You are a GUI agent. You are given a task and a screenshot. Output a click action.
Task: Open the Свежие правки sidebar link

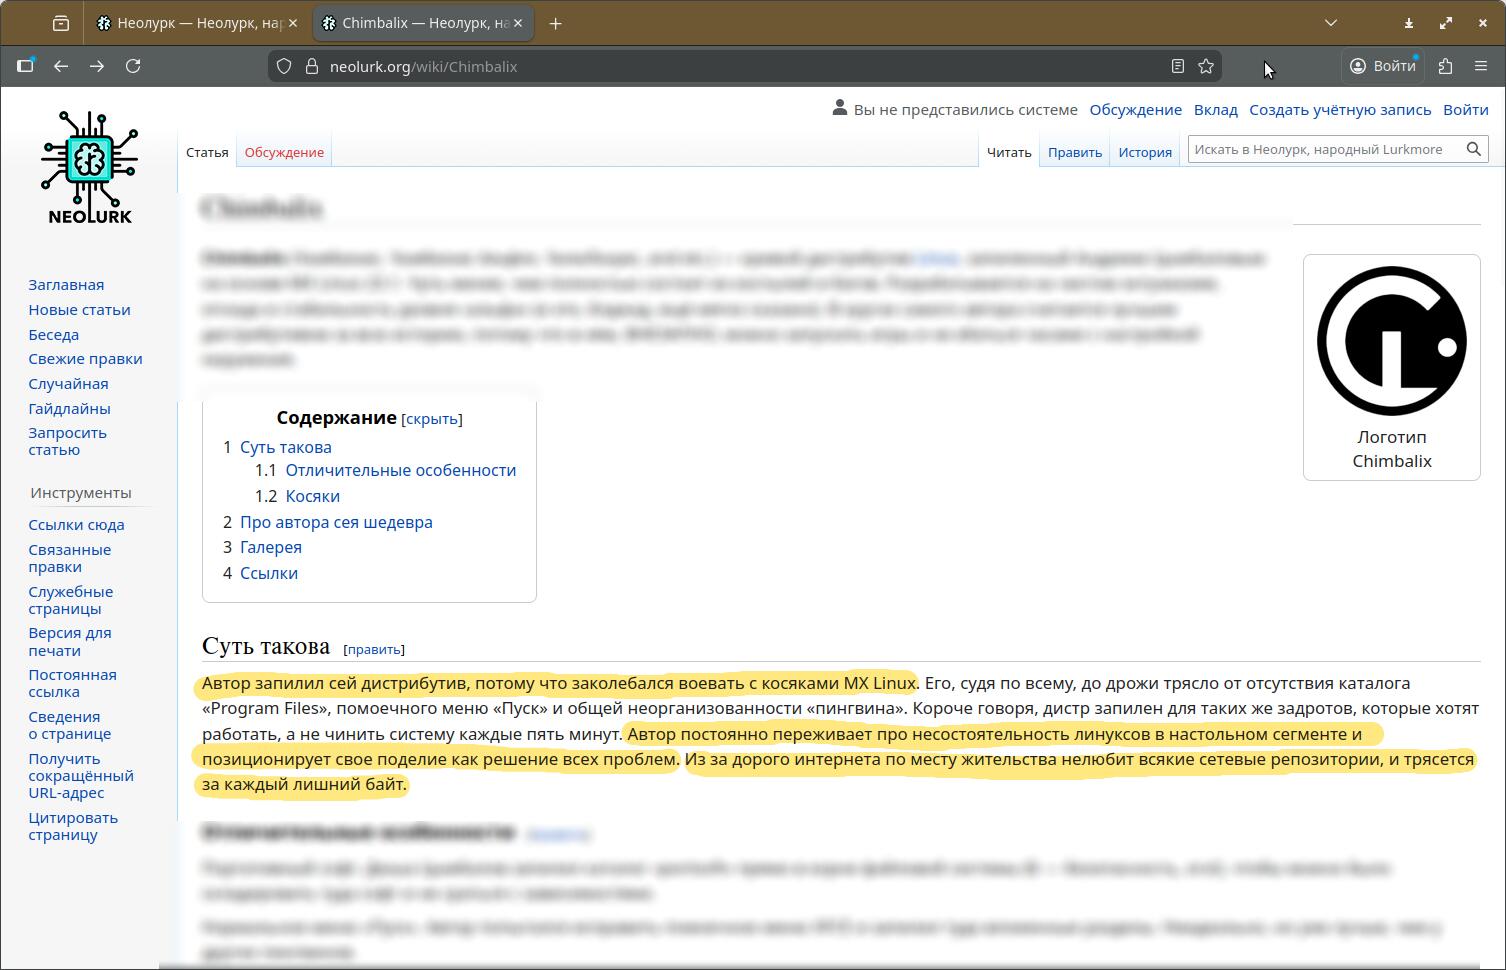point(85,359)
